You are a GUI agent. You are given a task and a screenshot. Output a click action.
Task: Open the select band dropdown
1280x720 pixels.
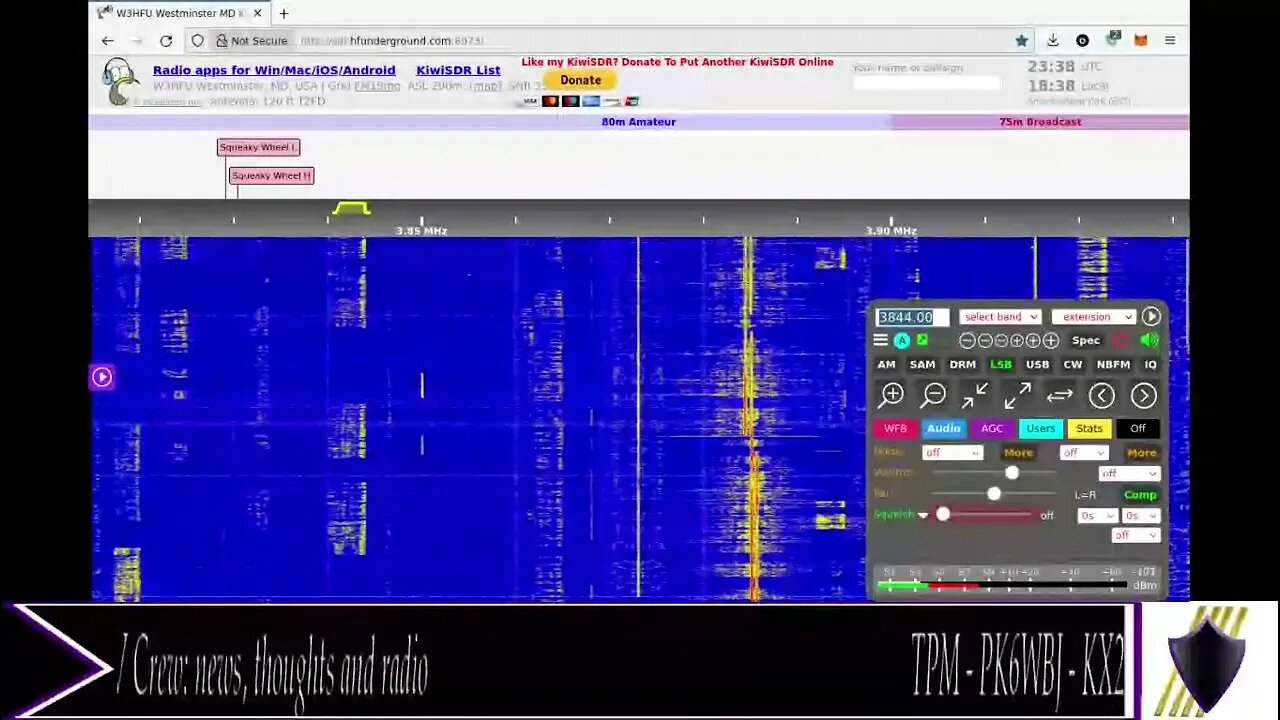click(x=1000, y=317)
